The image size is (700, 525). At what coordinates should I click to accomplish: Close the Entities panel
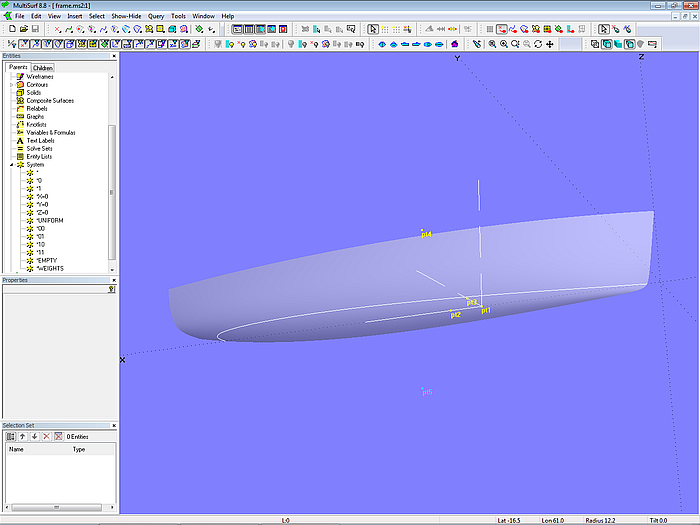click(x=114, y=56)
